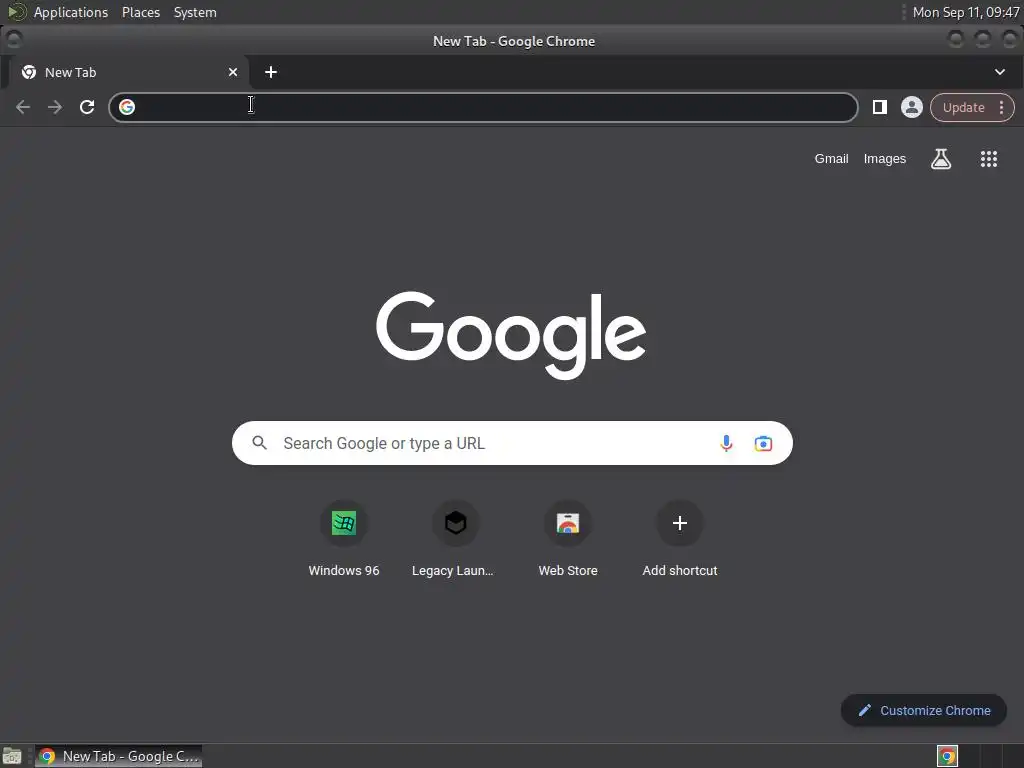The height and width of the screenshot is (768, 1024).
Task: Open the Chrome side panel icon
Action: pos(880,107)
